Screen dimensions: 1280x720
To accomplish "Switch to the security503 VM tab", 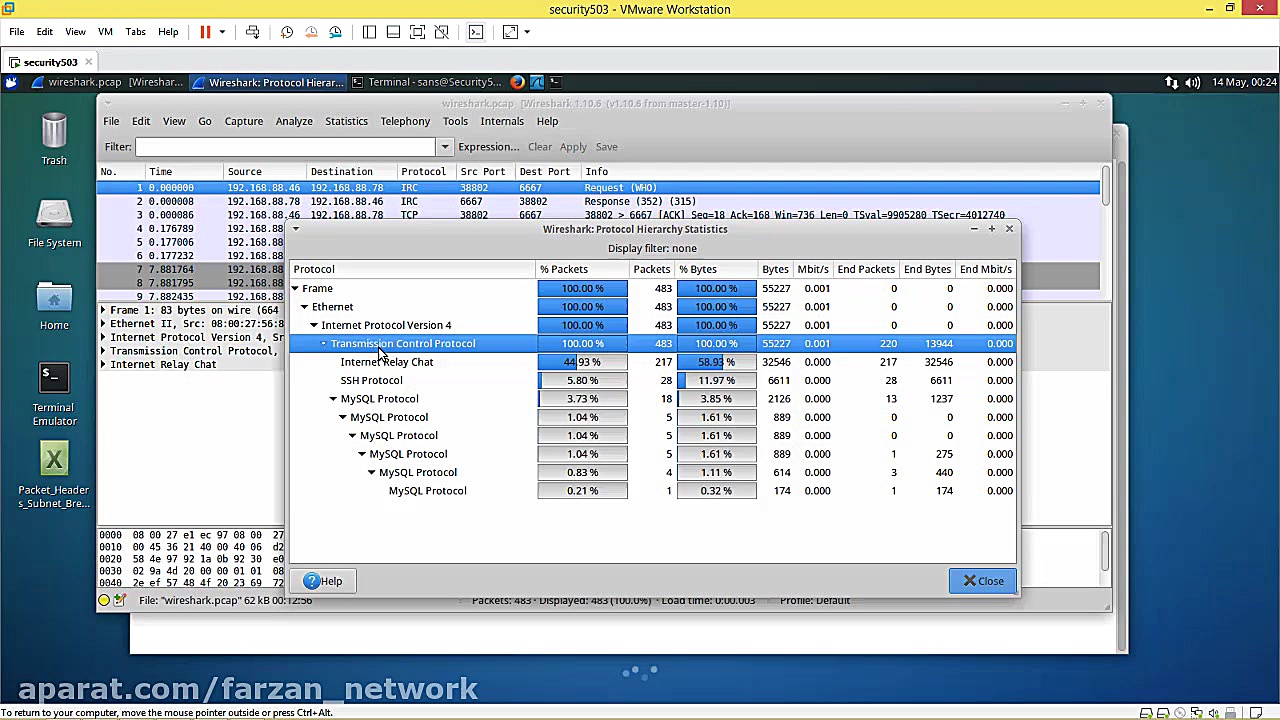I will pyautogui.click(x=50, y=62).
